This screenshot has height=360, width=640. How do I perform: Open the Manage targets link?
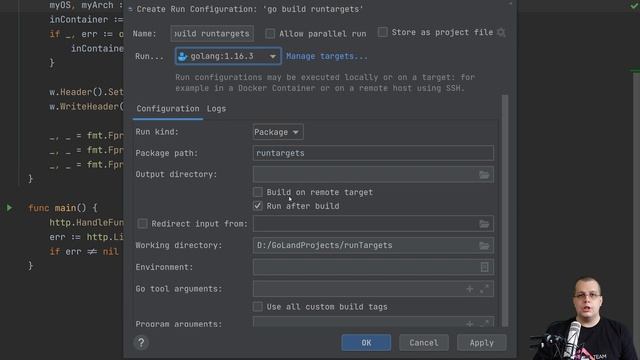click(x=327, y=56)
